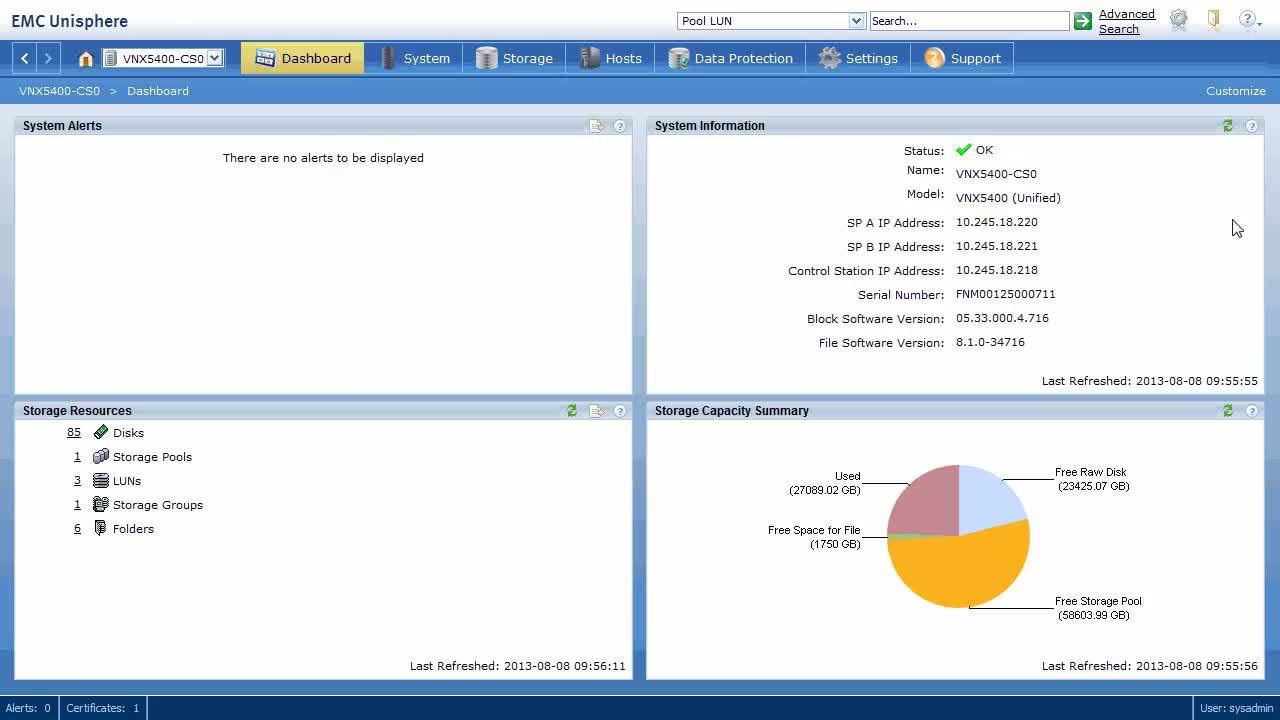Click the SP B IP address 10.245.18.221
The height and width of the screenshot is (720, 1280).
[996, 246]
